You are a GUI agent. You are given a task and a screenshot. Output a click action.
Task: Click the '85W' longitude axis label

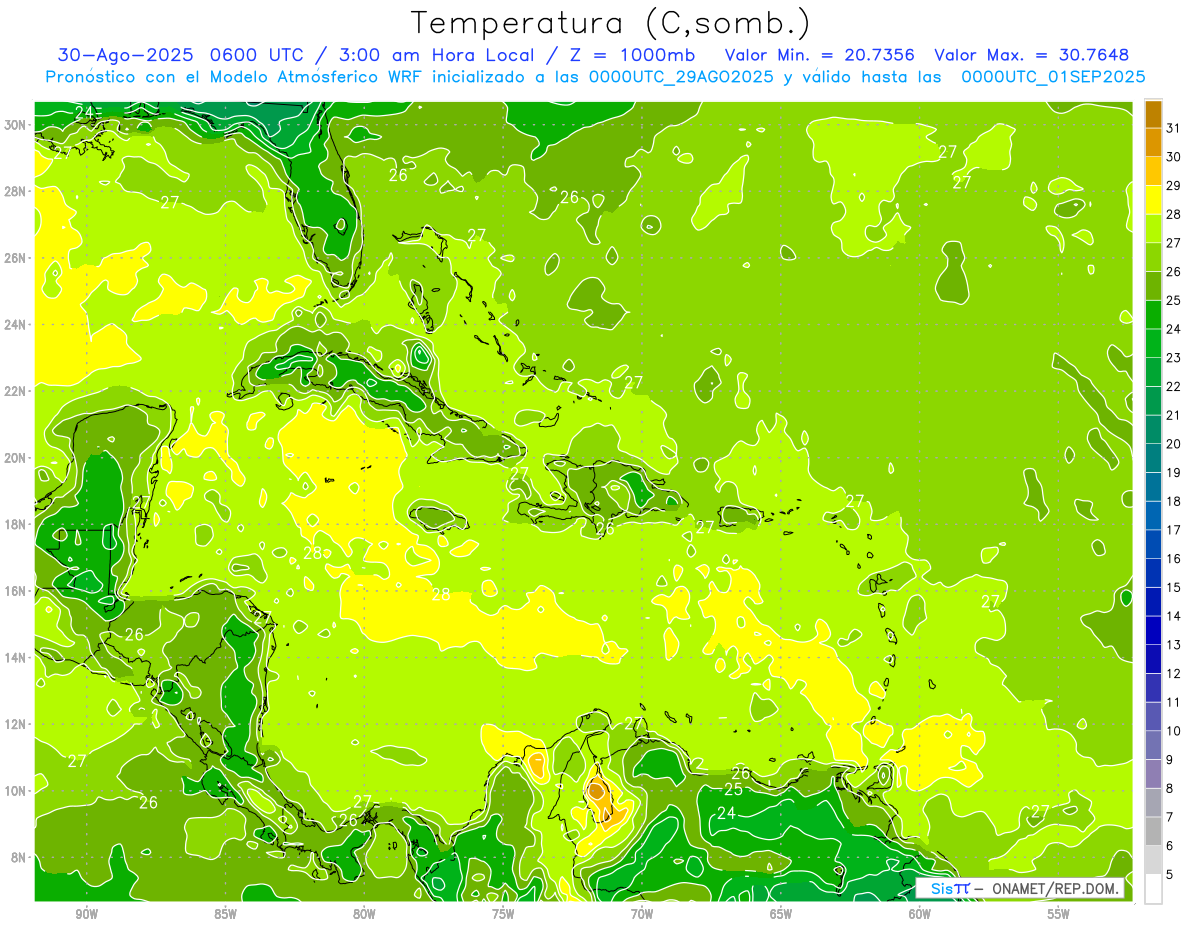[x=225, y=914]
